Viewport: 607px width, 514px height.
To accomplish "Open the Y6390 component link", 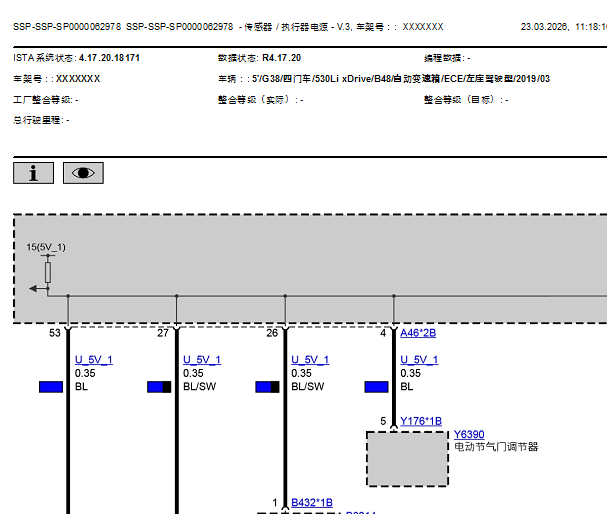I will point(469,434).
